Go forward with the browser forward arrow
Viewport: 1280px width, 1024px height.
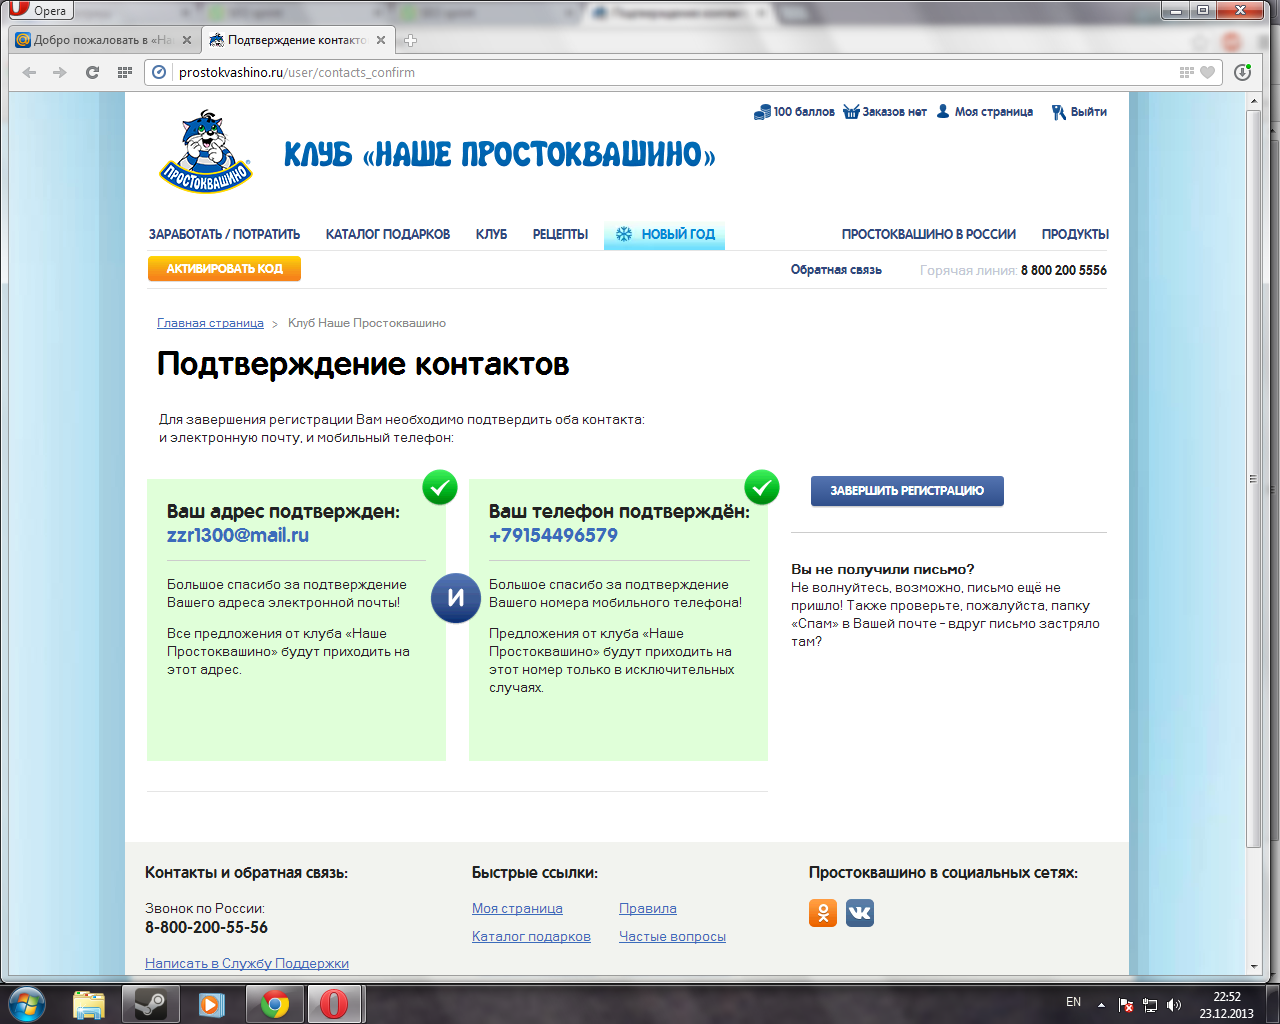[60, 72]
